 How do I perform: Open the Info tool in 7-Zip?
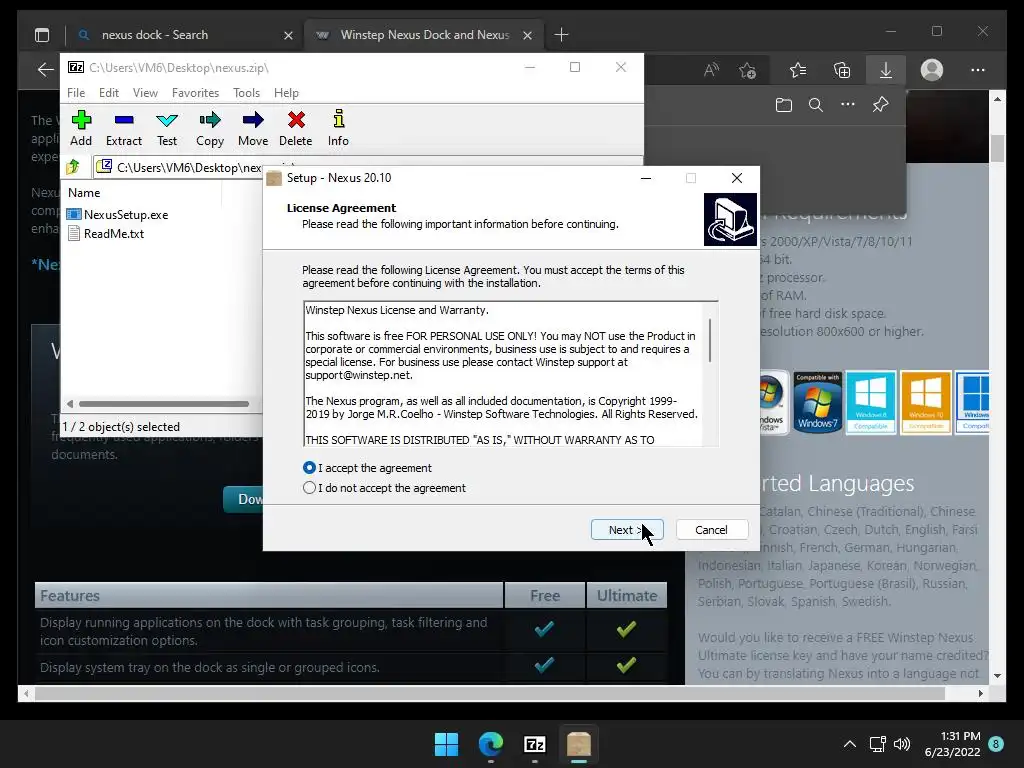click(x=338, y=128)
